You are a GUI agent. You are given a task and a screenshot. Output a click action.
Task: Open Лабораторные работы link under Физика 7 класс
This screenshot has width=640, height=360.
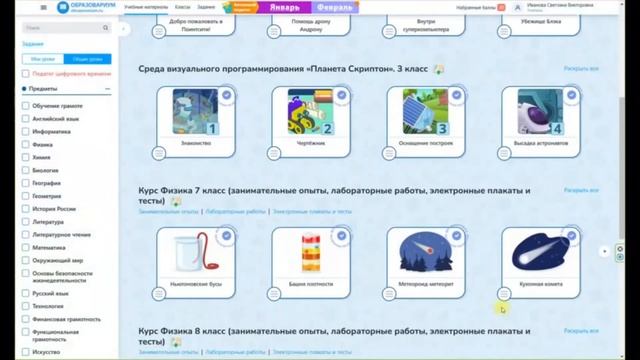236,212
